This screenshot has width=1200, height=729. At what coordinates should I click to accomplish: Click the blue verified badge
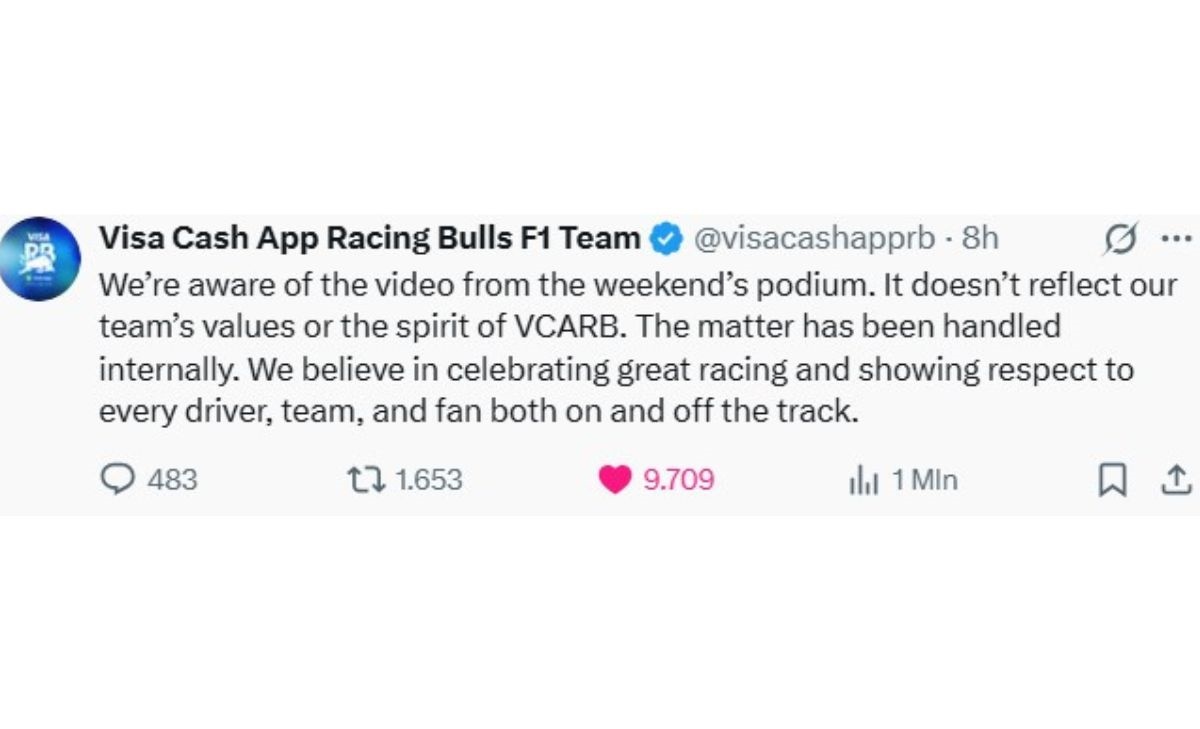tap(668, 240)
